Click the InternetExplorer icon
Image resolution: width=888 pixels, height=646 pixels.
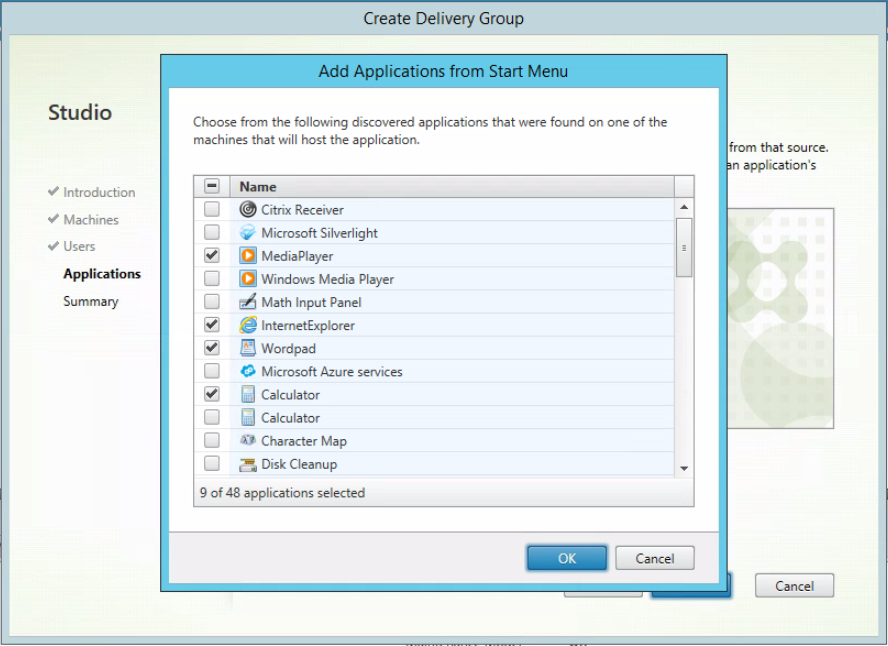tap(247, 326)
